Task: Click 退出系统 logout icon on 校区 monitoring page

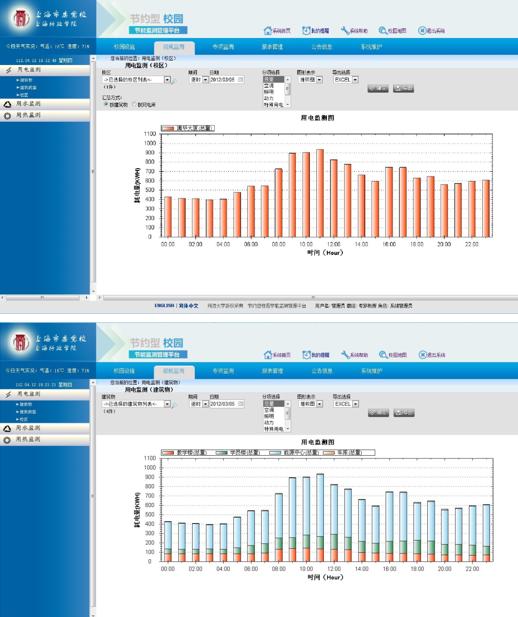Action: point(431,30)
